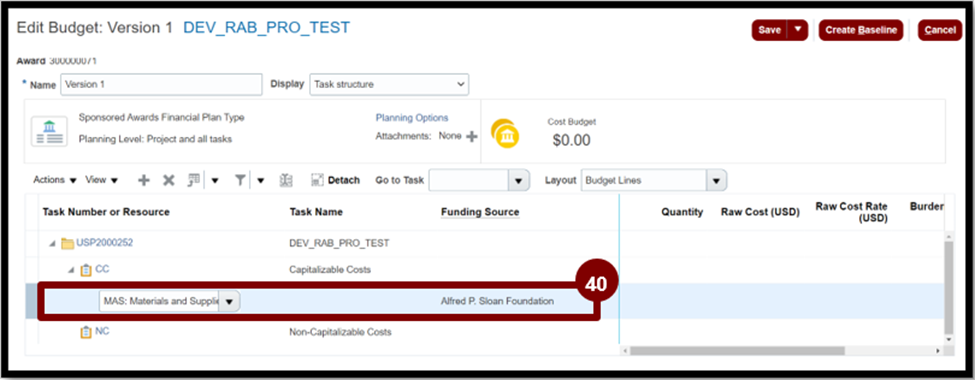Click the delete X icon in toolbar
The height and width of the screenshot is (380, 975).
click(x=169, y=180)
